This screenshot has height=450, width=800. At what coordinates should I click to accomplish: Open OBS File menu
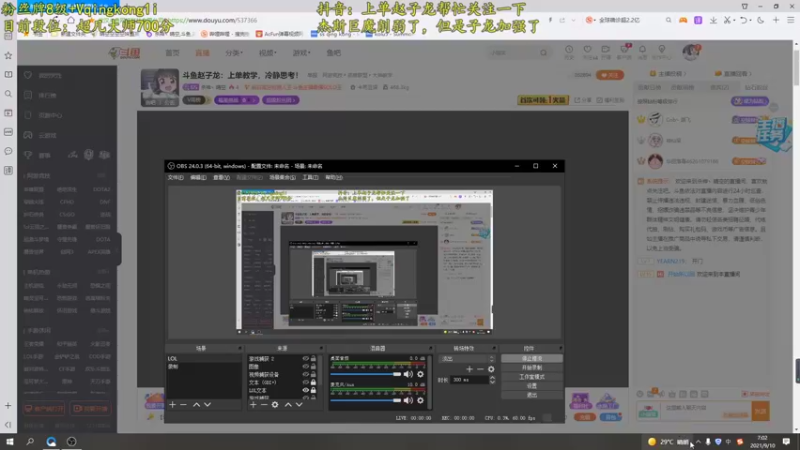[x=176, y=178]
